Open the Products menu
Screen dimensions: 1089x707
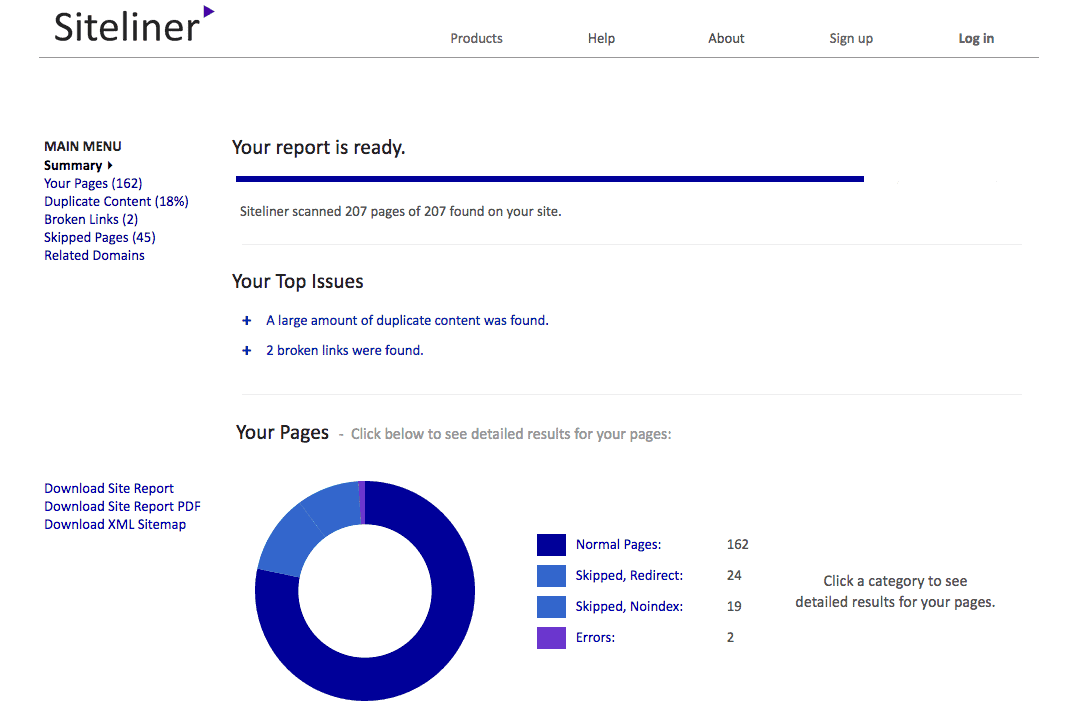click(476, 38)
